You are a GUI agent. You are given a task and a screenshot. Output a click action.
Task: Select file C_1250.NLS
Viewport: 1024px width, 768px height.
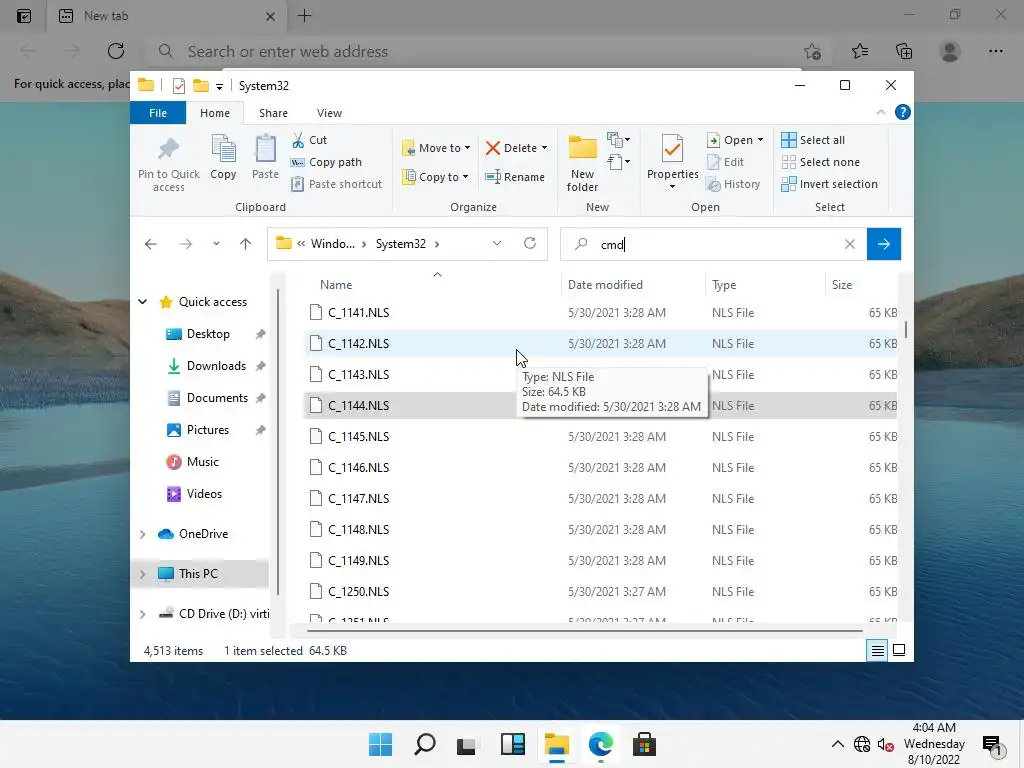(x=359, y=592)
